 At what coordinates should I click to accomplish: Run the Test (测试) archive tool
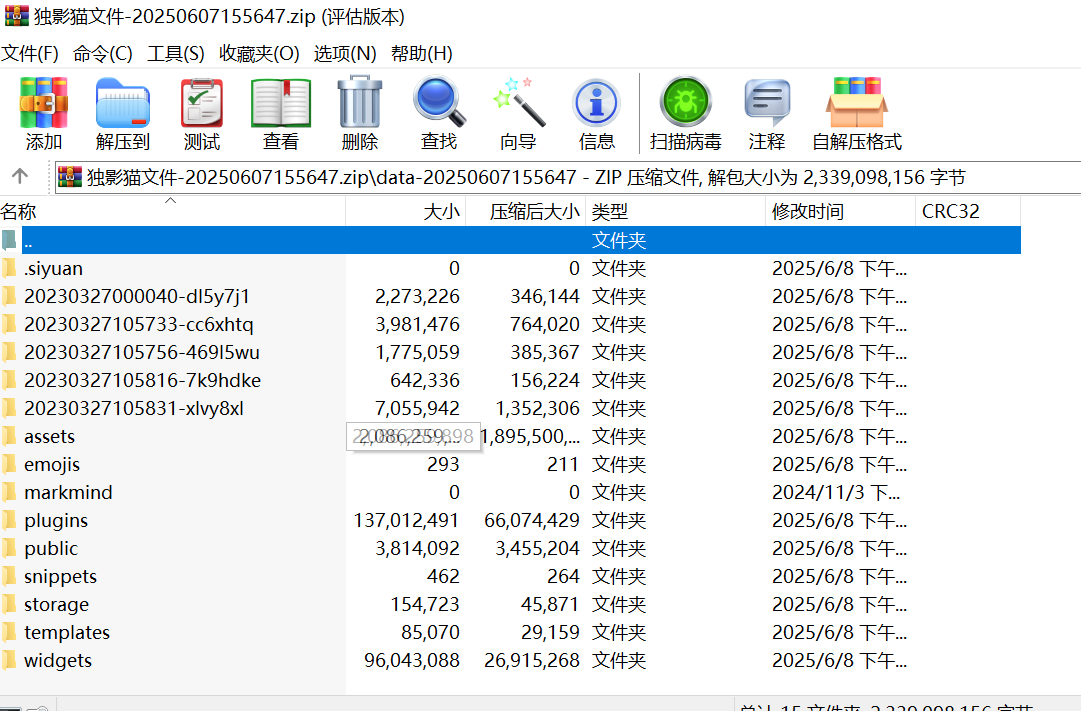tap(201, 103)
